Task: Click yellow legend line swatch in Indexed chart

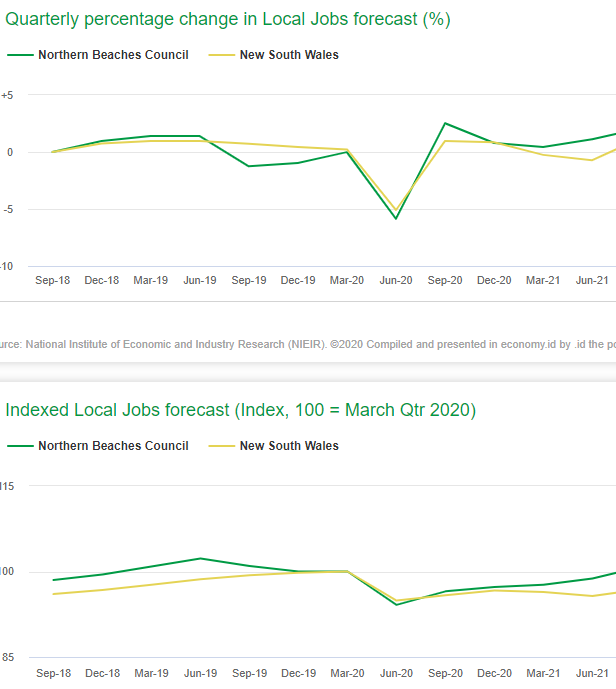Action: coord(221,446)
